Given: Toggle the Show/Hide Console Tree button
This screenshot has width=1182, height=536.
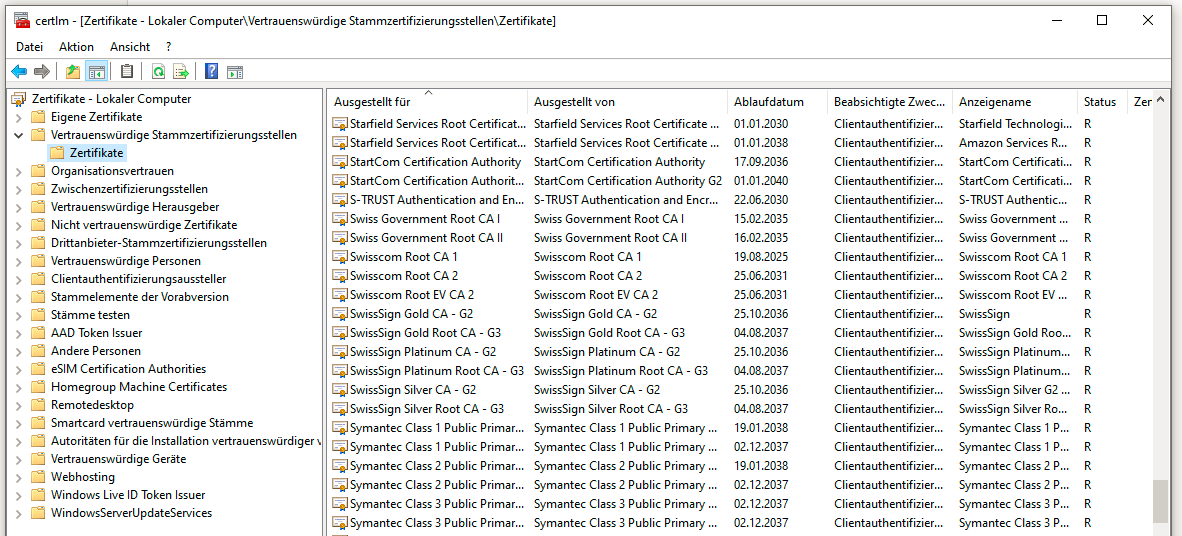Looking at the screenshot, I should (97, 72).
